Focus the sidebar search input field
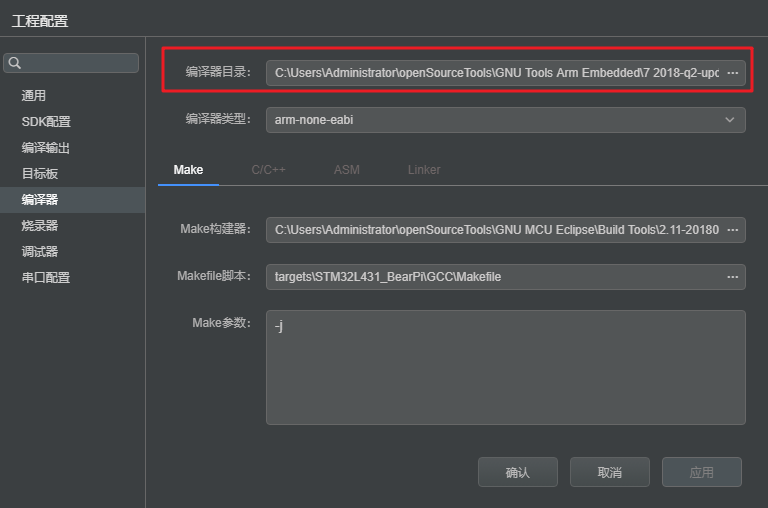768x508 pixels. coord(71,63)
